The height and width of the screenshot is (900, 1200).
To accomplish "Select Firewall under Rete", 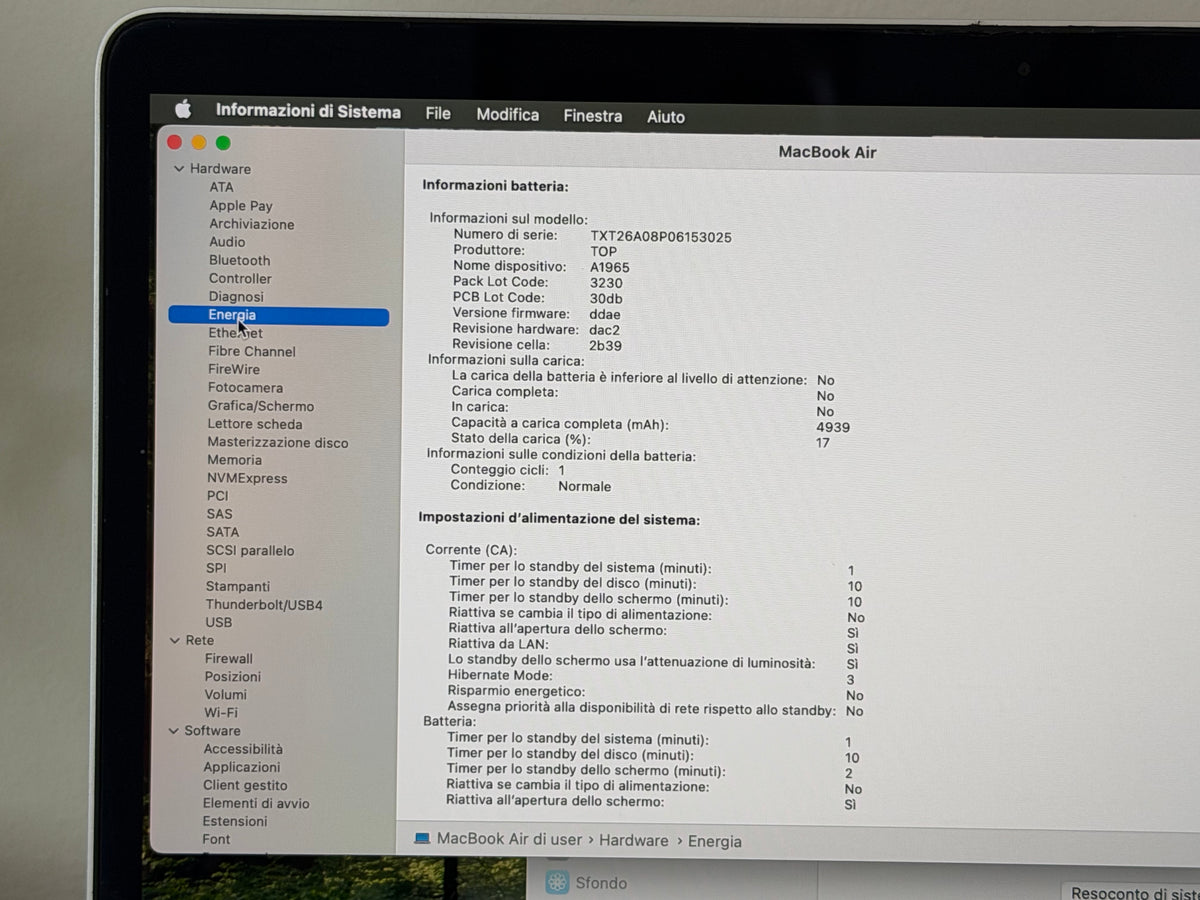I will coord(229,659).
